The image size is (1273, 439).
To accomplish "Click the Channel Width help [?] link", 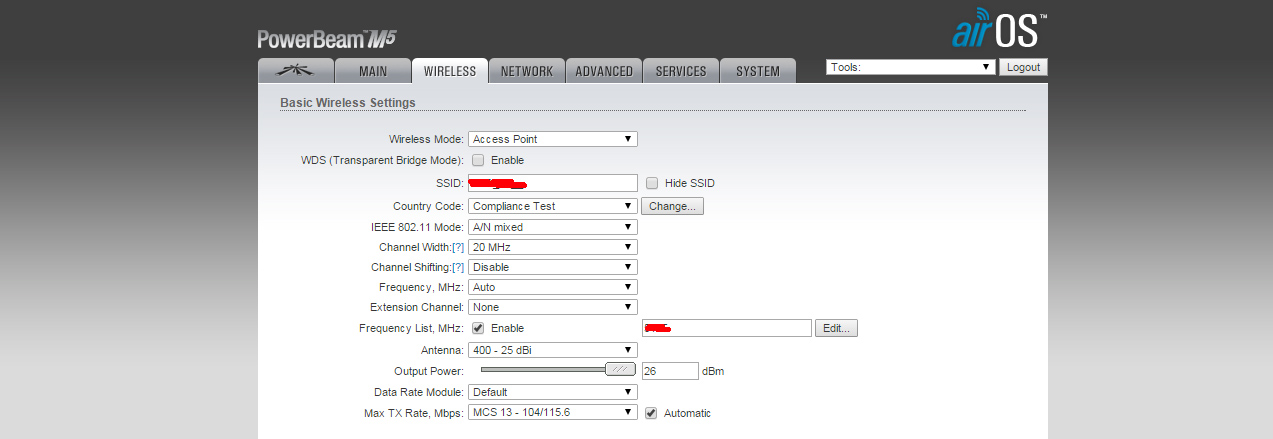I will [x=458, y=247].
